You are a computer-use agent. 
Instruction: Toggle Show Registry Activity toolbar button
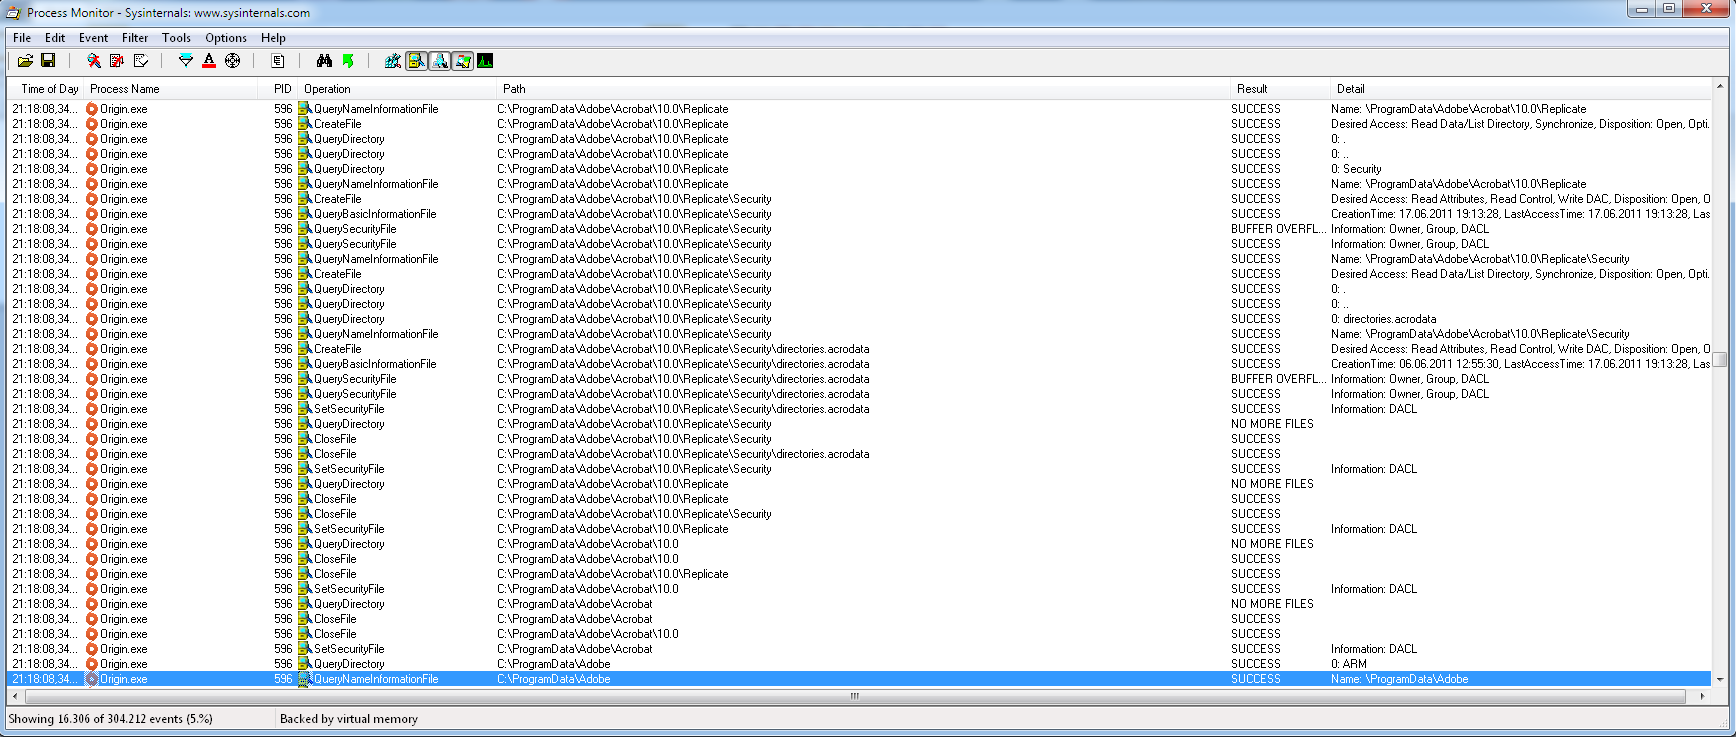pos(393,61)
